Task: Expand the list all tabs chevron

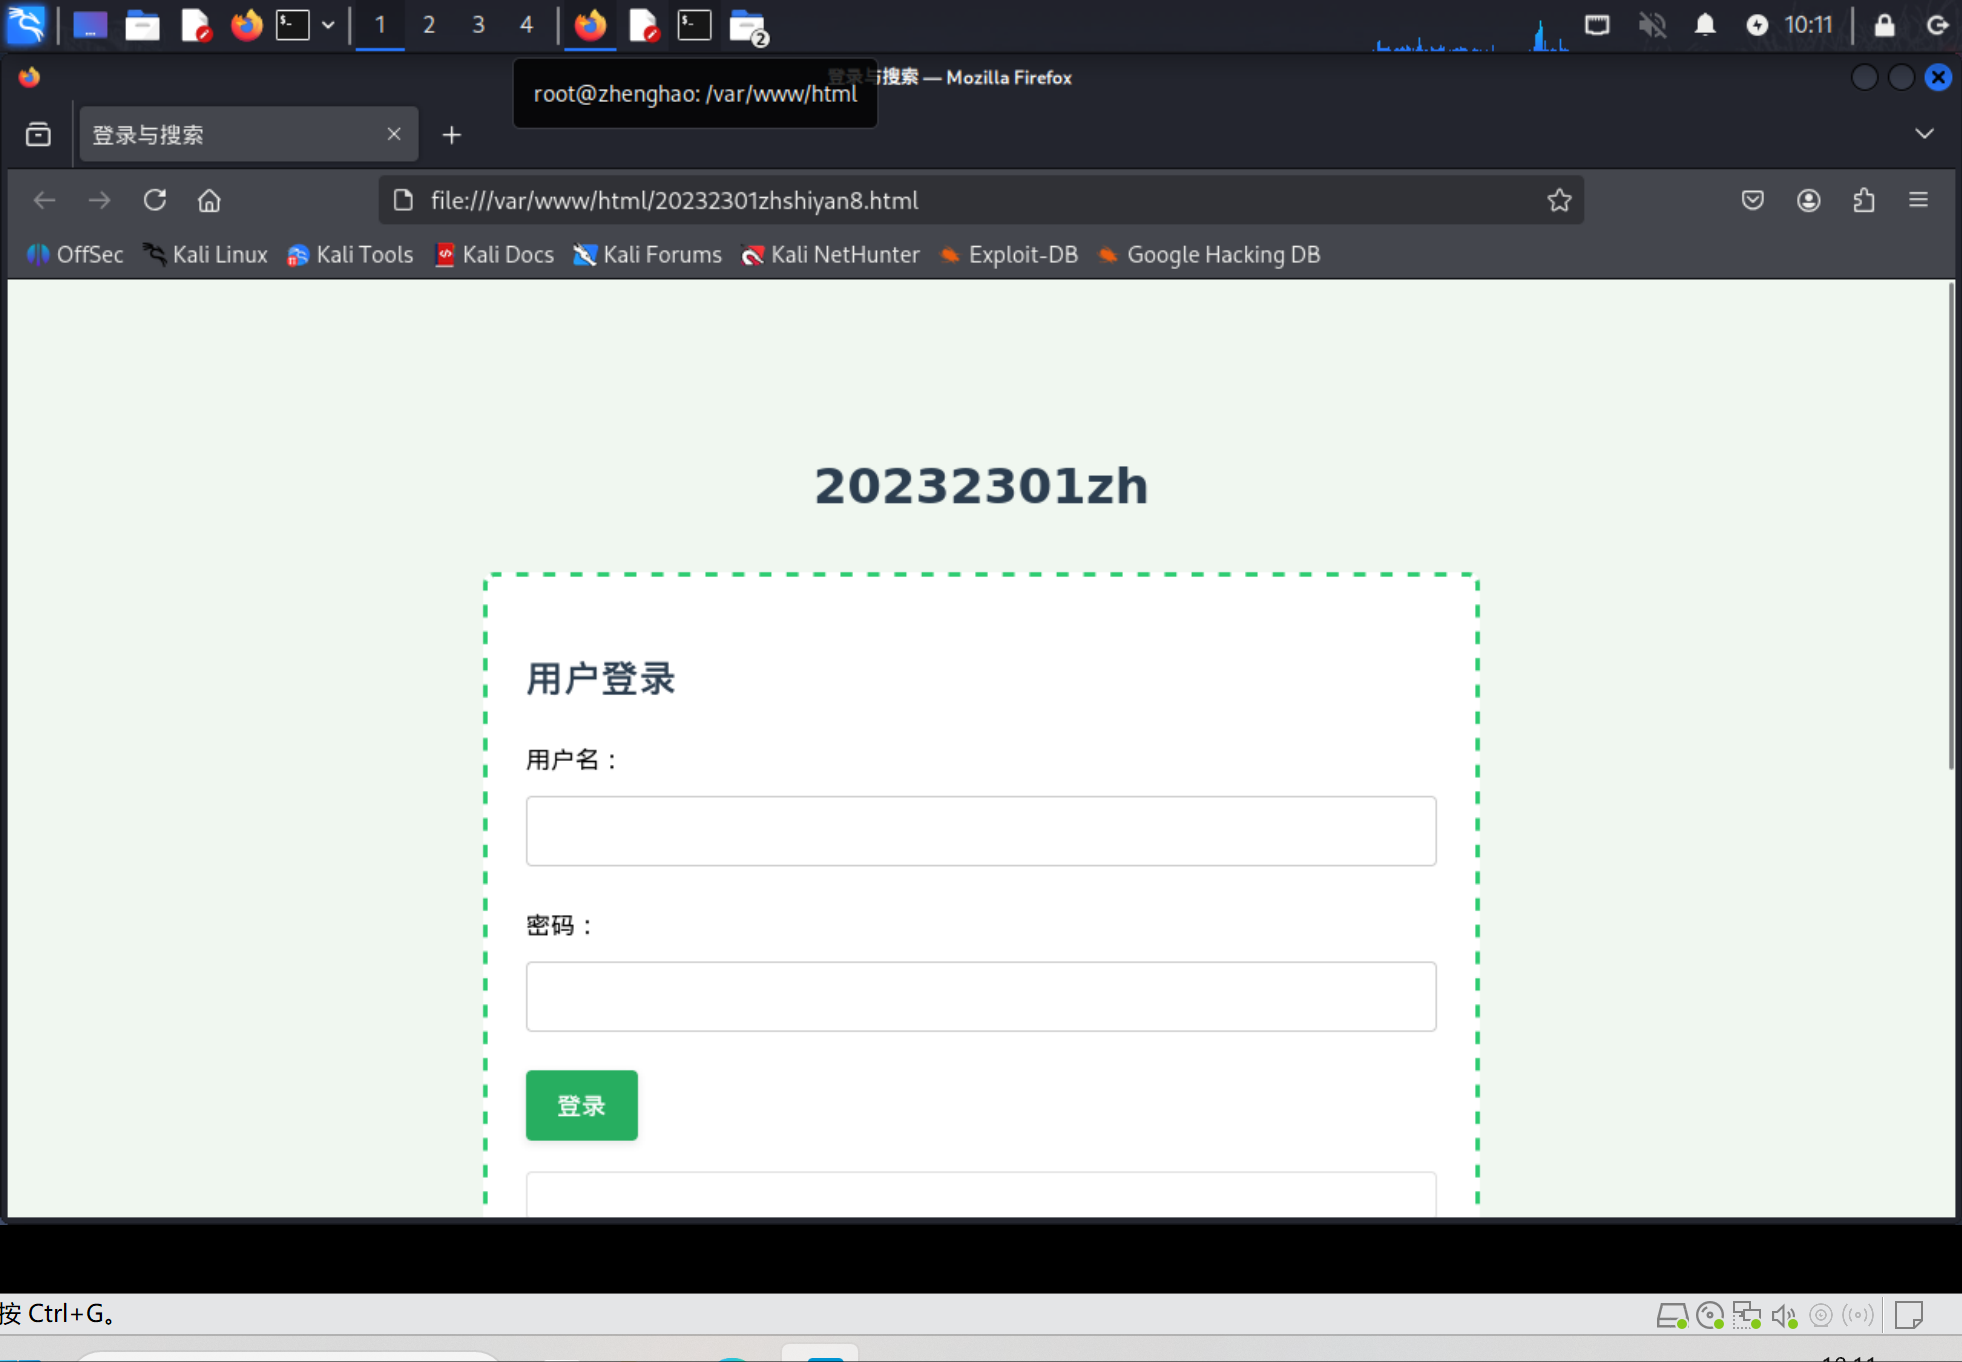Action: (1924, 134)
